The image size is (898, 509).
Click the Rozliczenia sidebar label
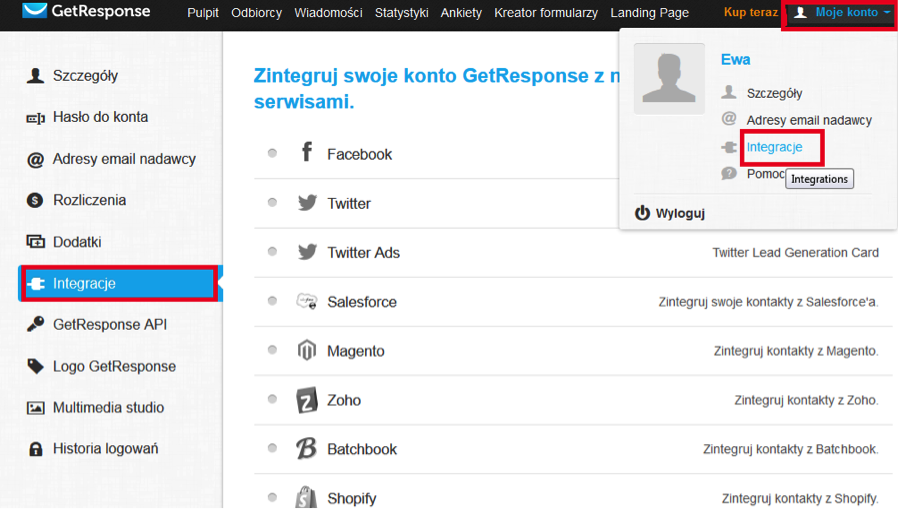click(x=89, y=200)
